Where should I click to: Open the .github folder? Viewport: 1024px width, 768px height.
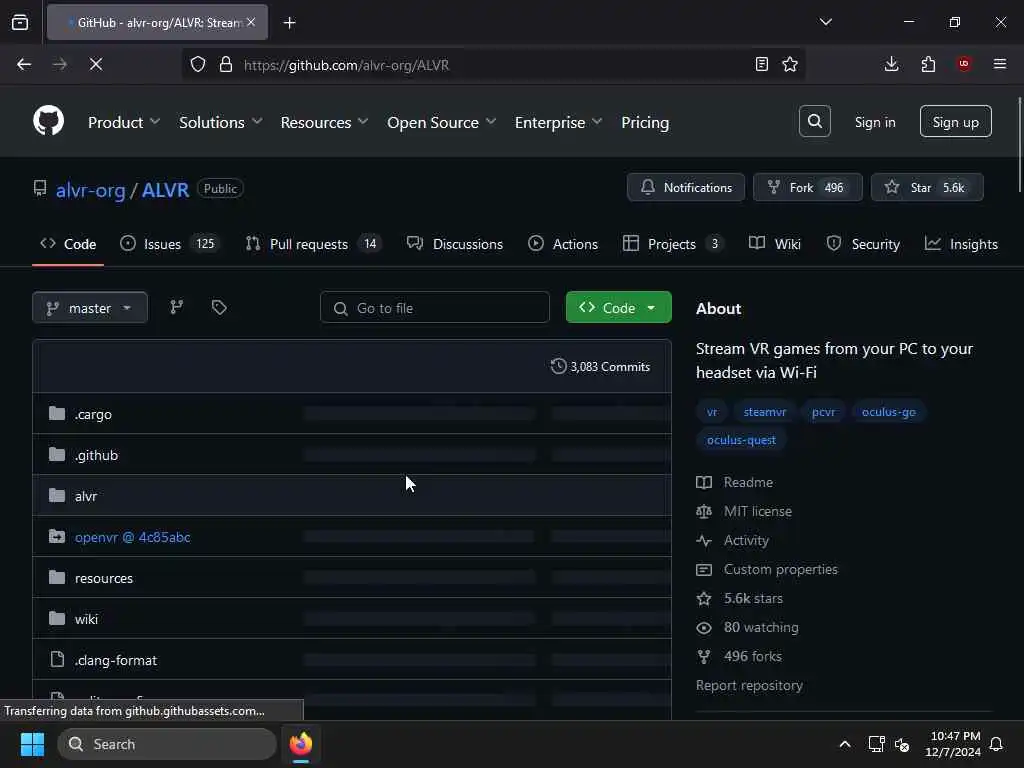click(x=96, y=455)
